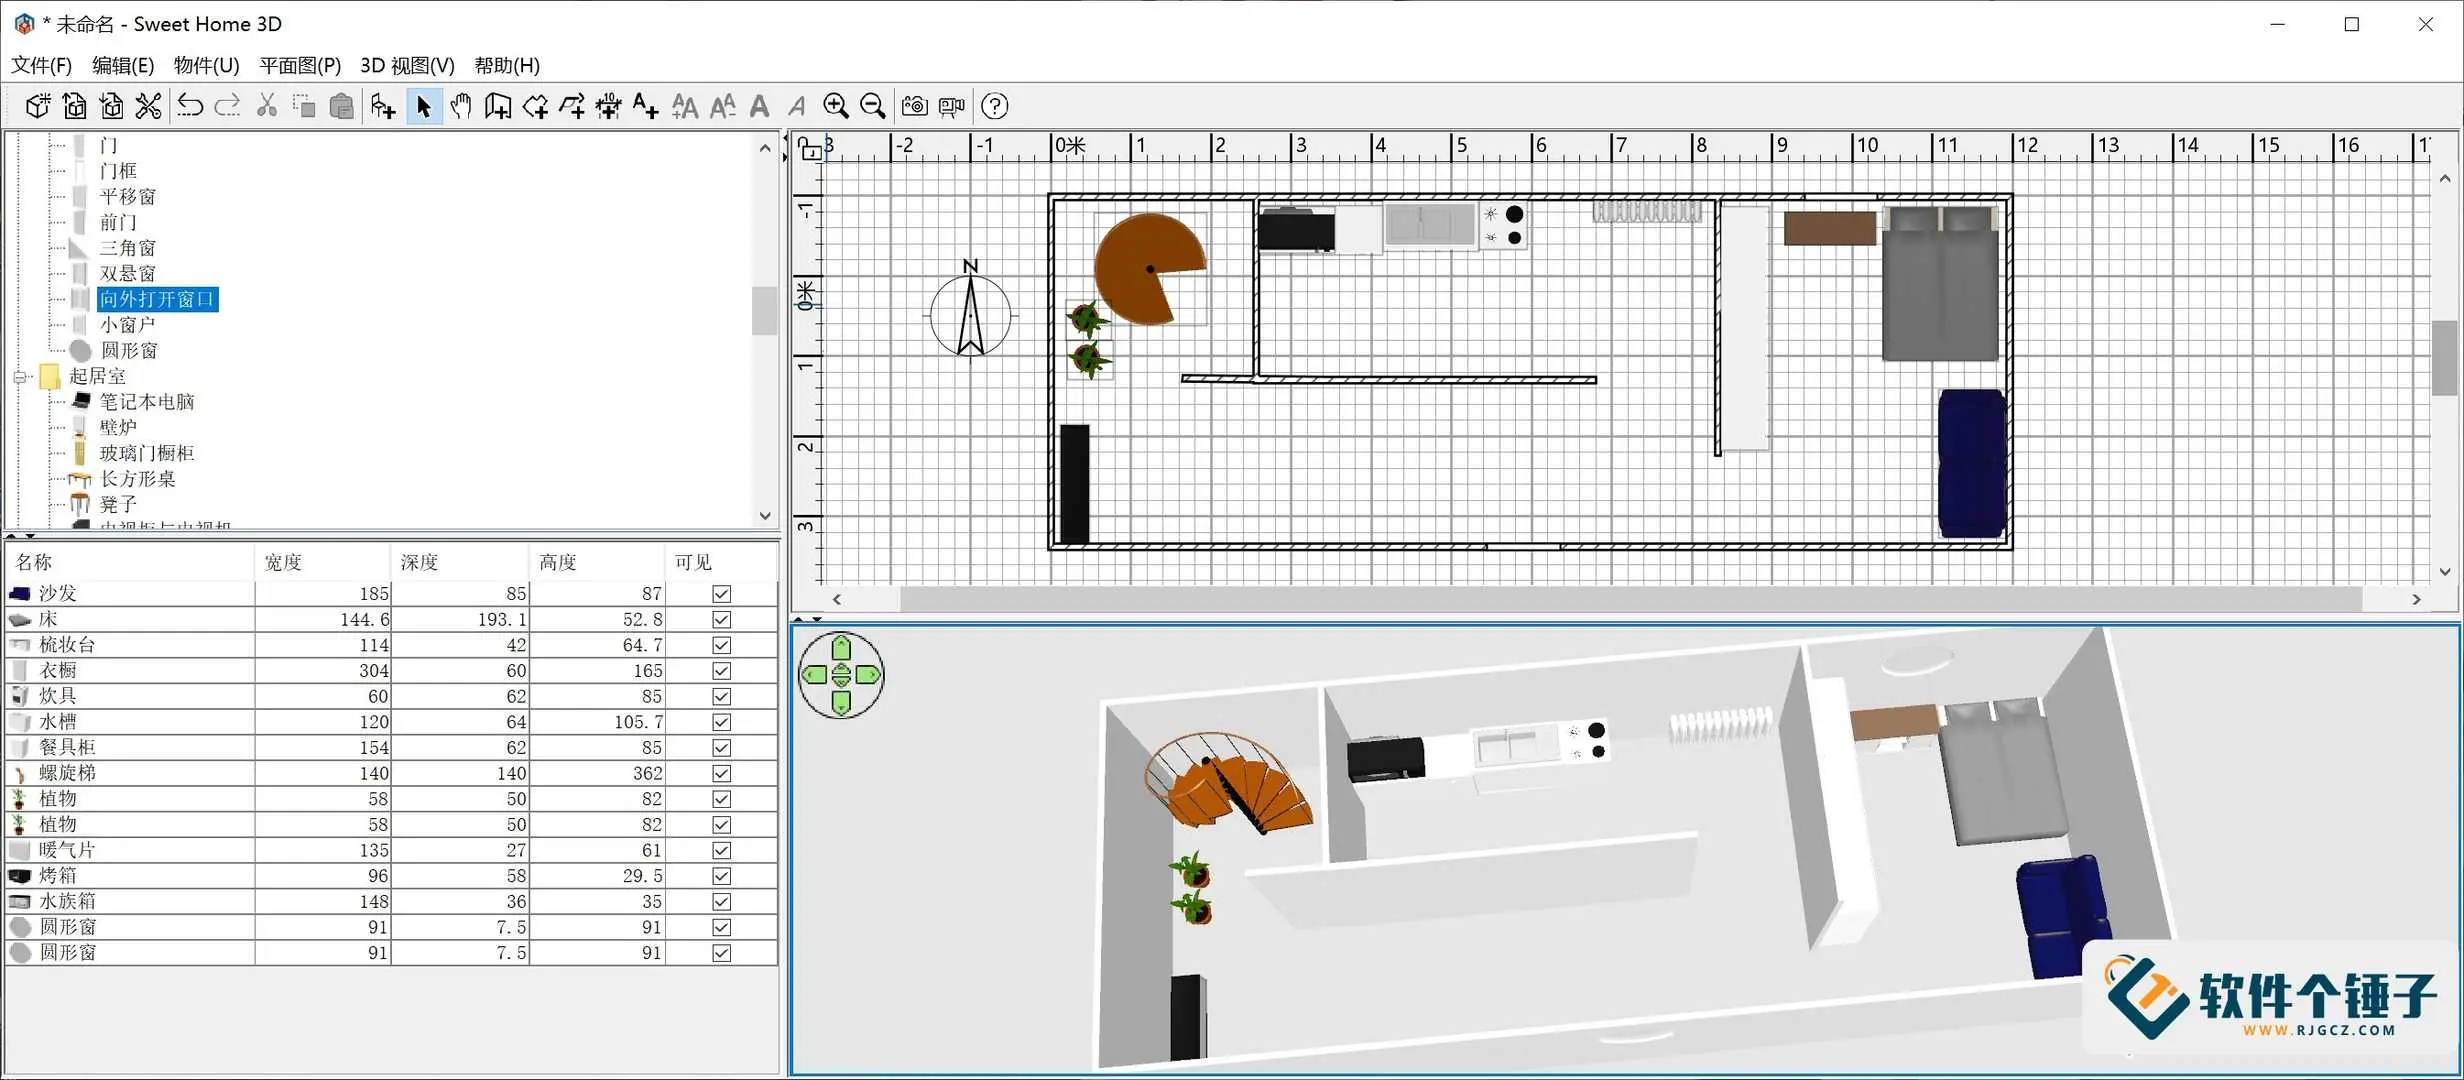Image resolution: width=2464 pixels, height=1080 pixels.
Task: Open the 平面图(P) menu
Action: (299, 65)
